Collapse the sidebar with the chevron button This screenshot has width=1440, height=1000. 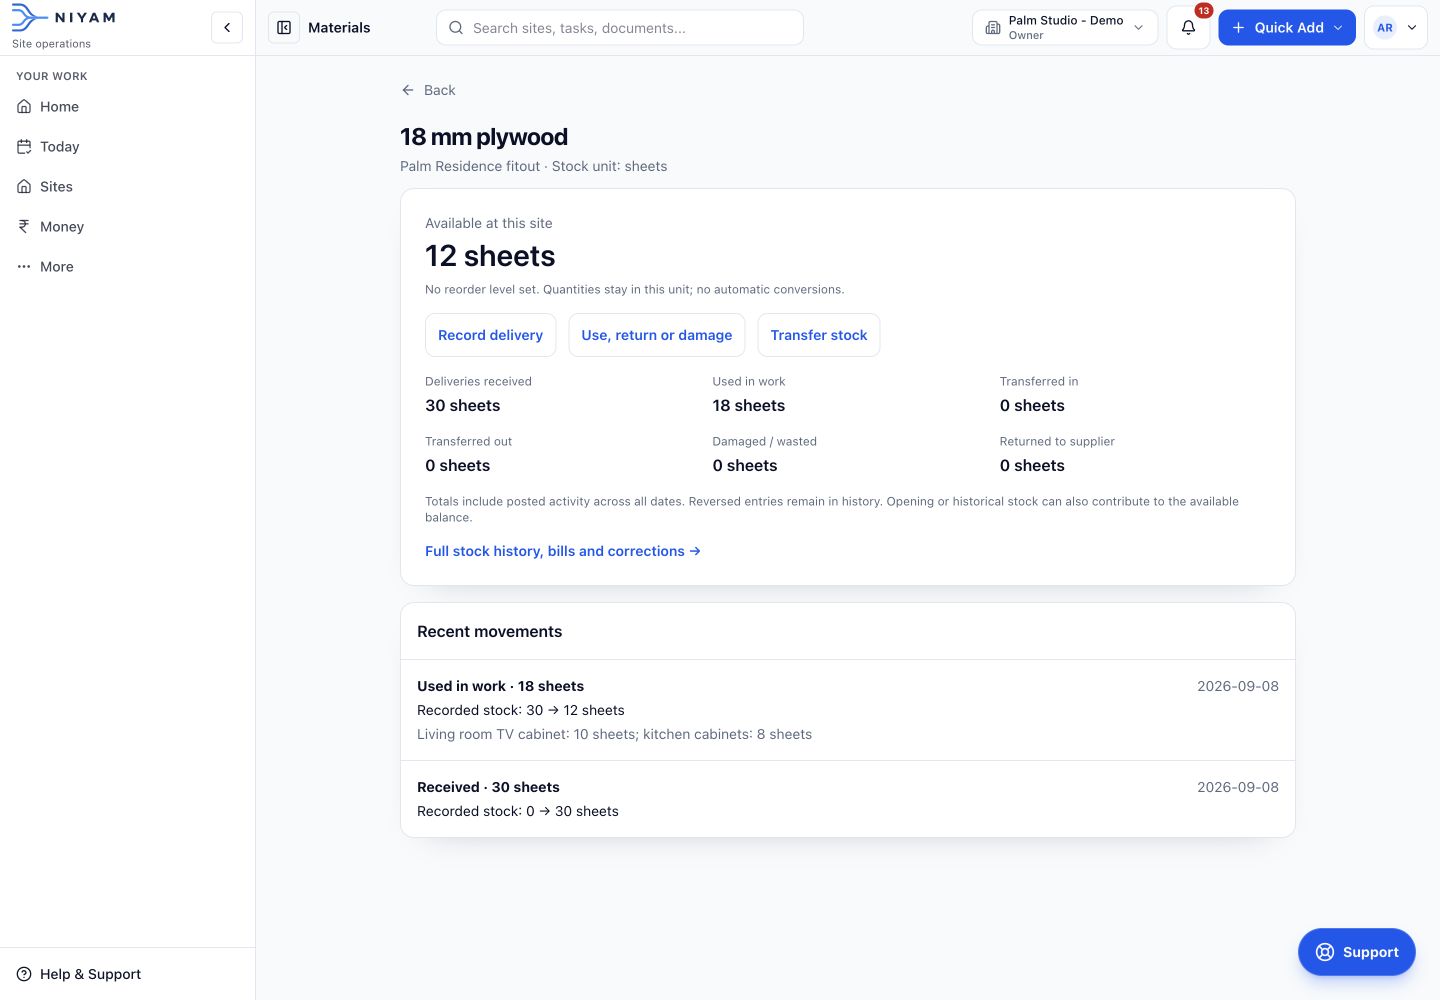227,28
